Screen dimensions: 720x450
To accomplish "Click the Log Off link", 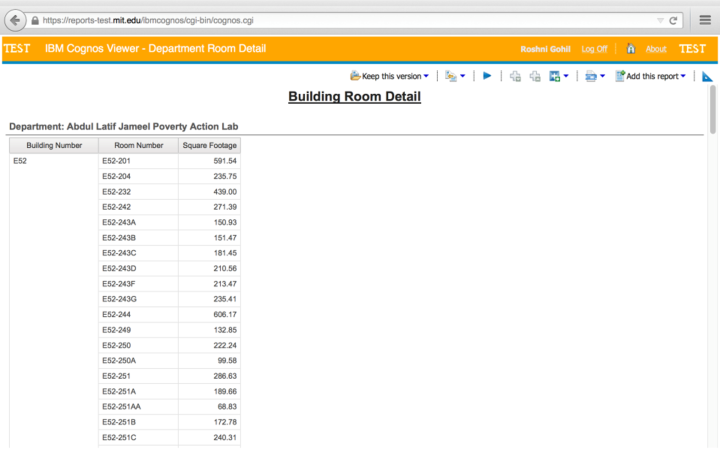I will pos(594,49).
